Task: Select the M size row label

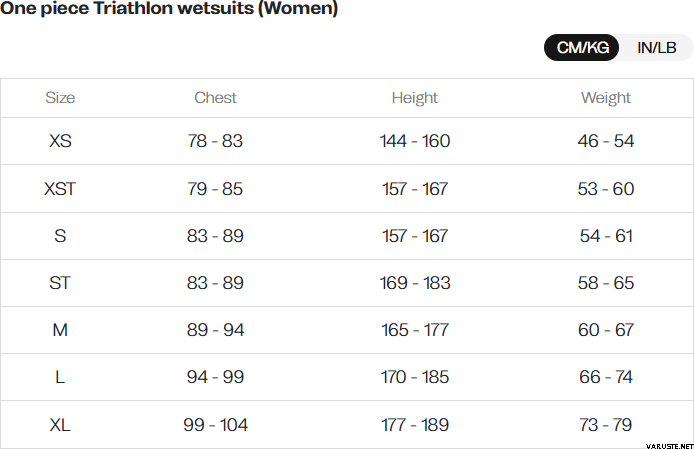Action: [60, 329]
